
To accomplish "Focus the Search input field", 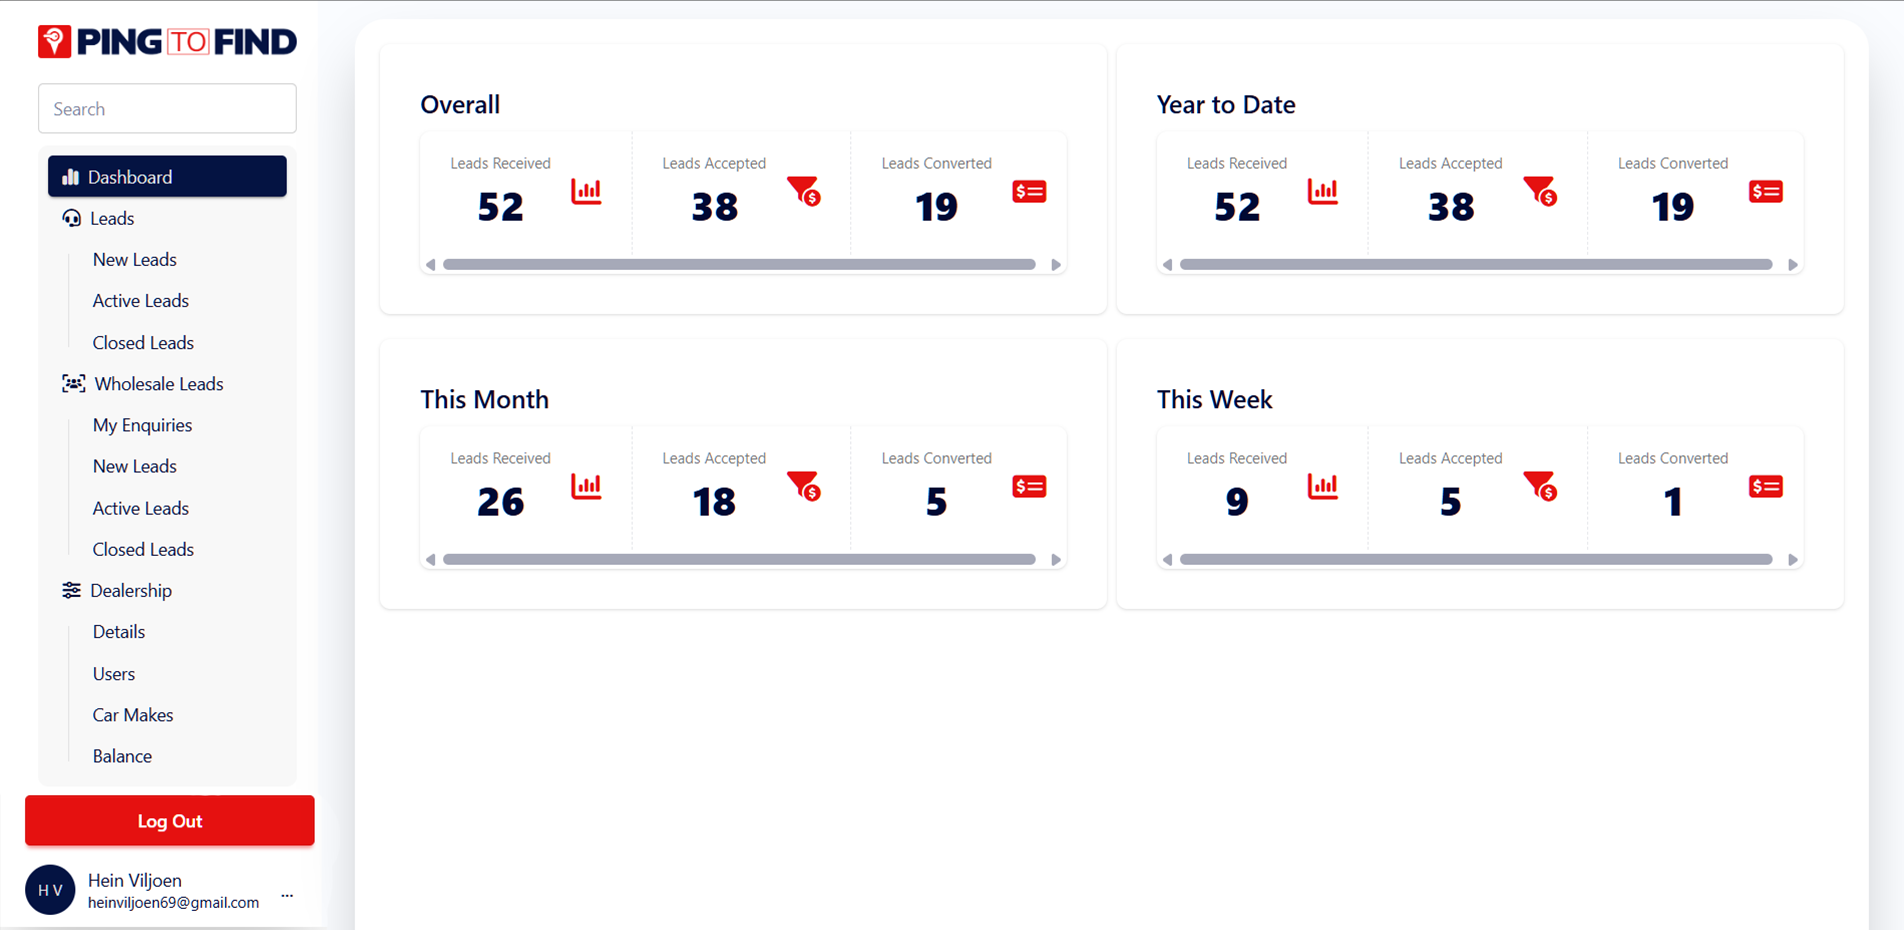I will (167, 108).
